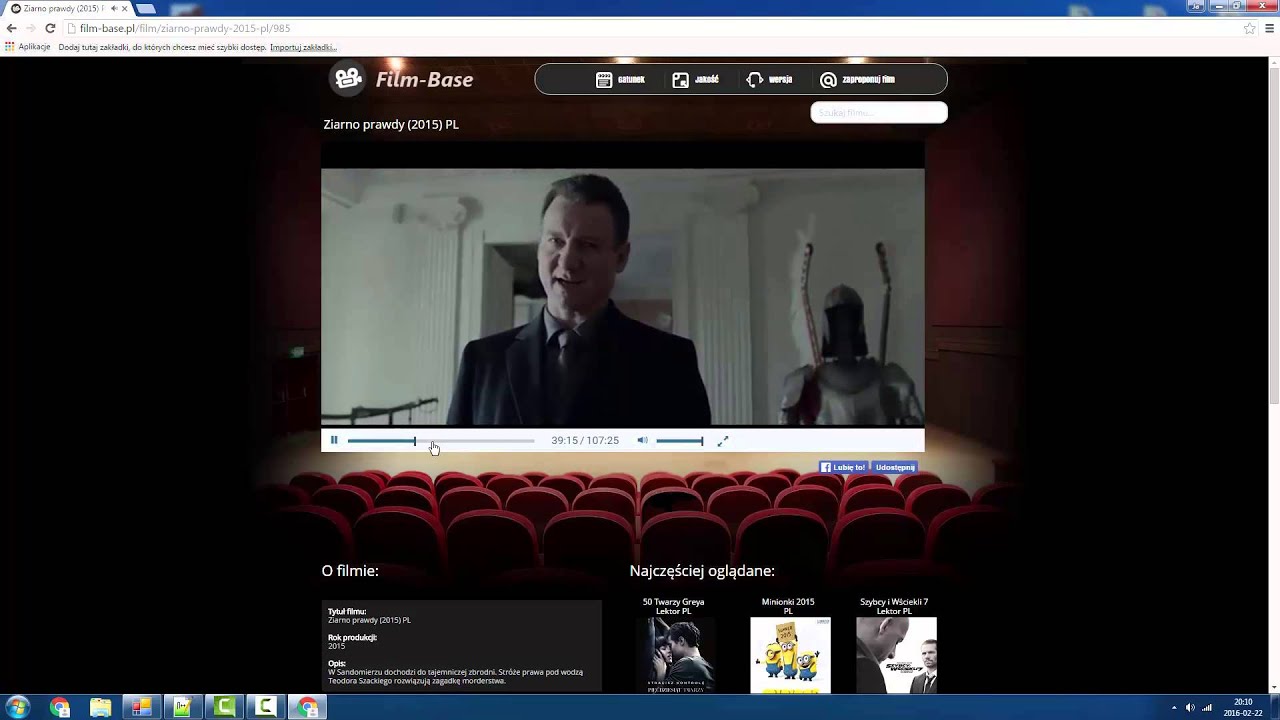Click the '50 Twarzy Greya Lektor PL' title
1280x720 pixels.
[x=673, y=606]
